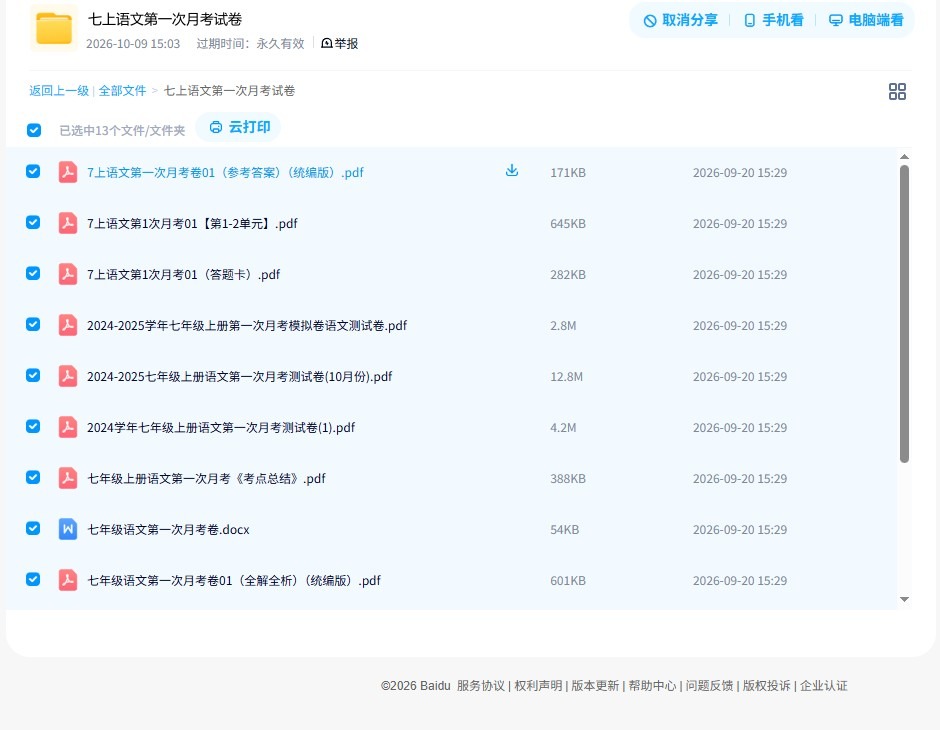
Task: Open 问题反馈 footer link
Action: click(710, 686)
